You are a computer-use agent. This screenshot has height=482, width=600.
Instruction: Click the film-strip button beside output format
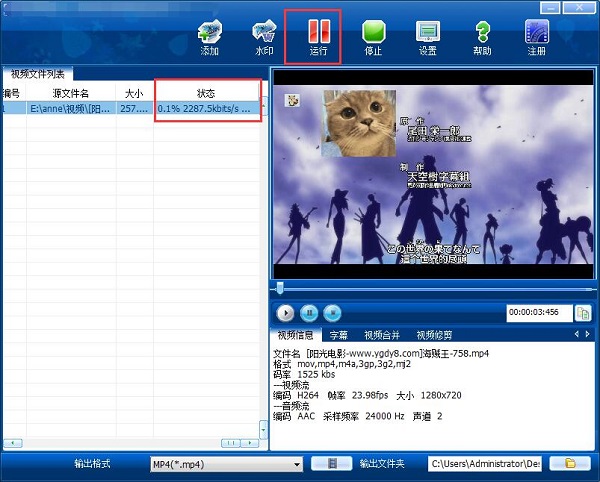pyautogui.click(x=332, y=464)
